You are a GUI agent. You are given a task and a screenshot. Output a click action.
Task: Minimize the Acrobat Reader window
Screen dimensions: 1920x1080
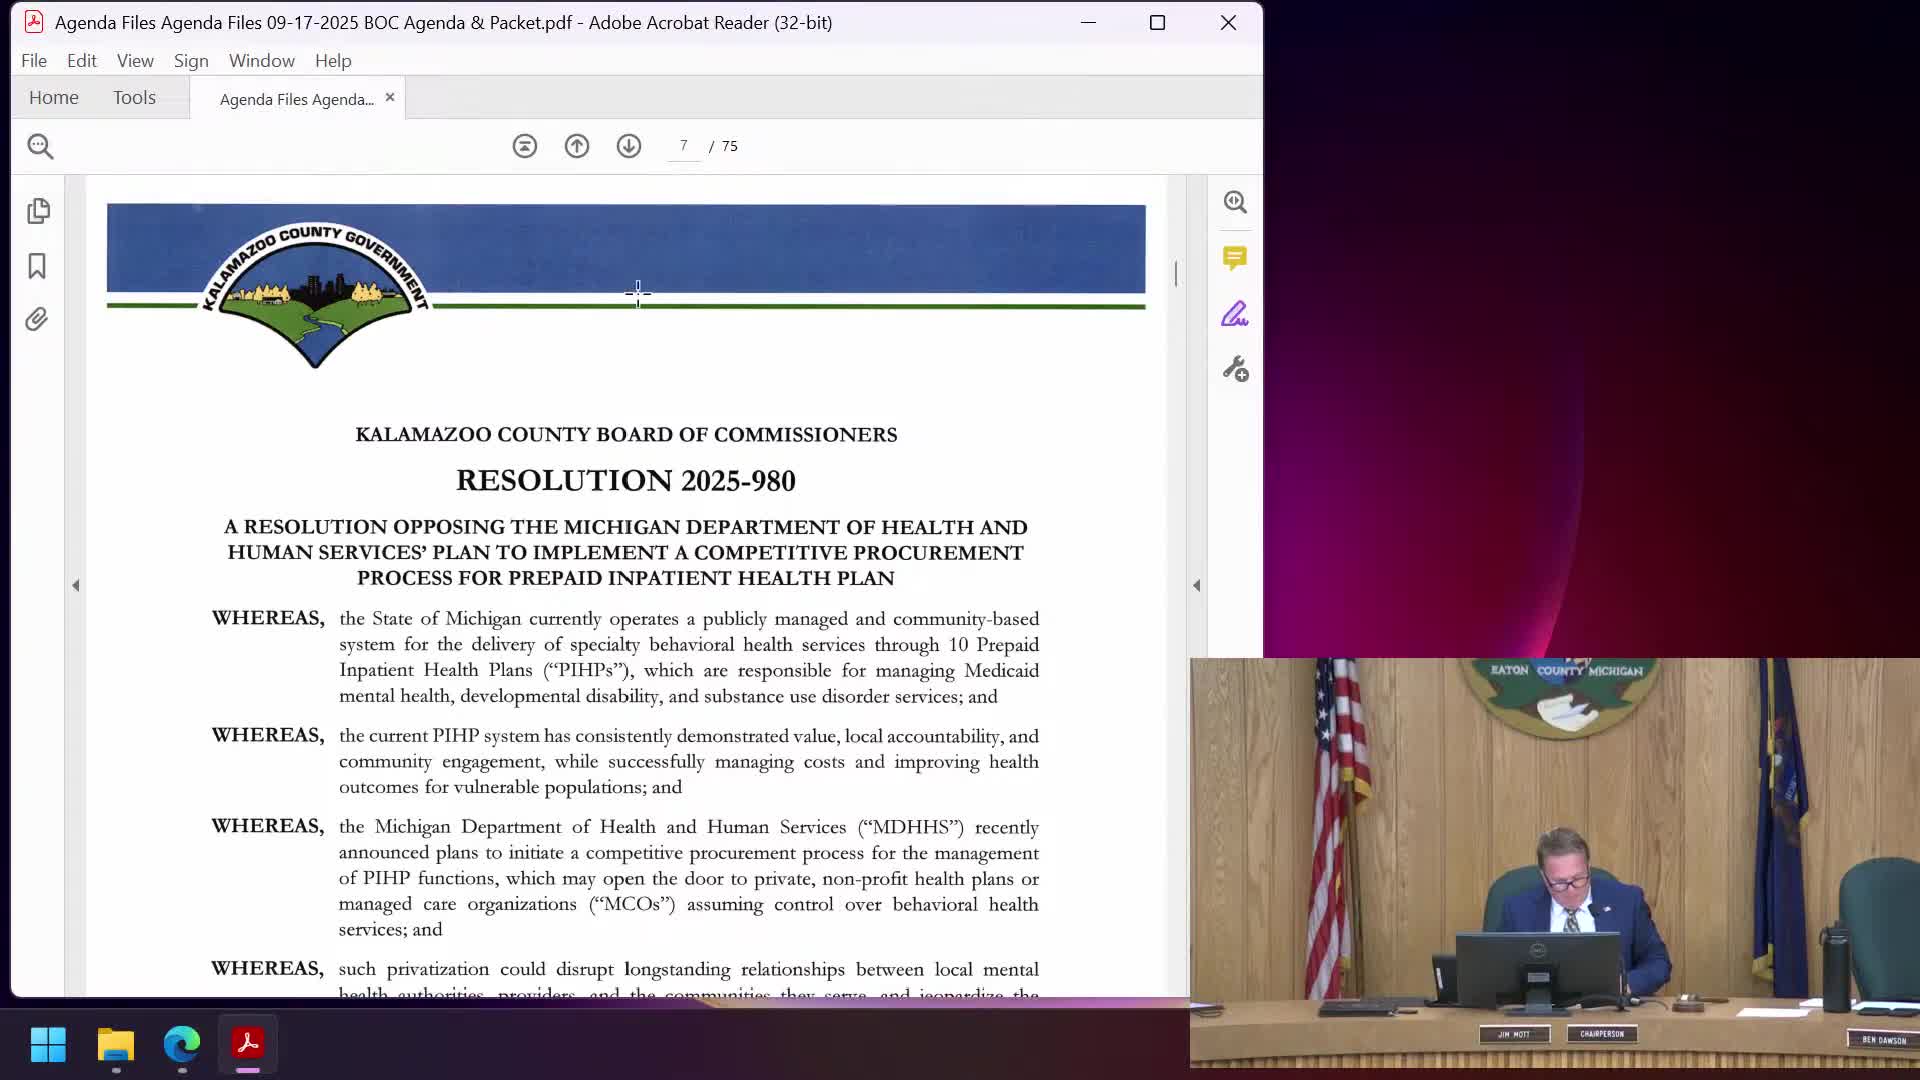pyautogui.click(x=1089, y=22)
